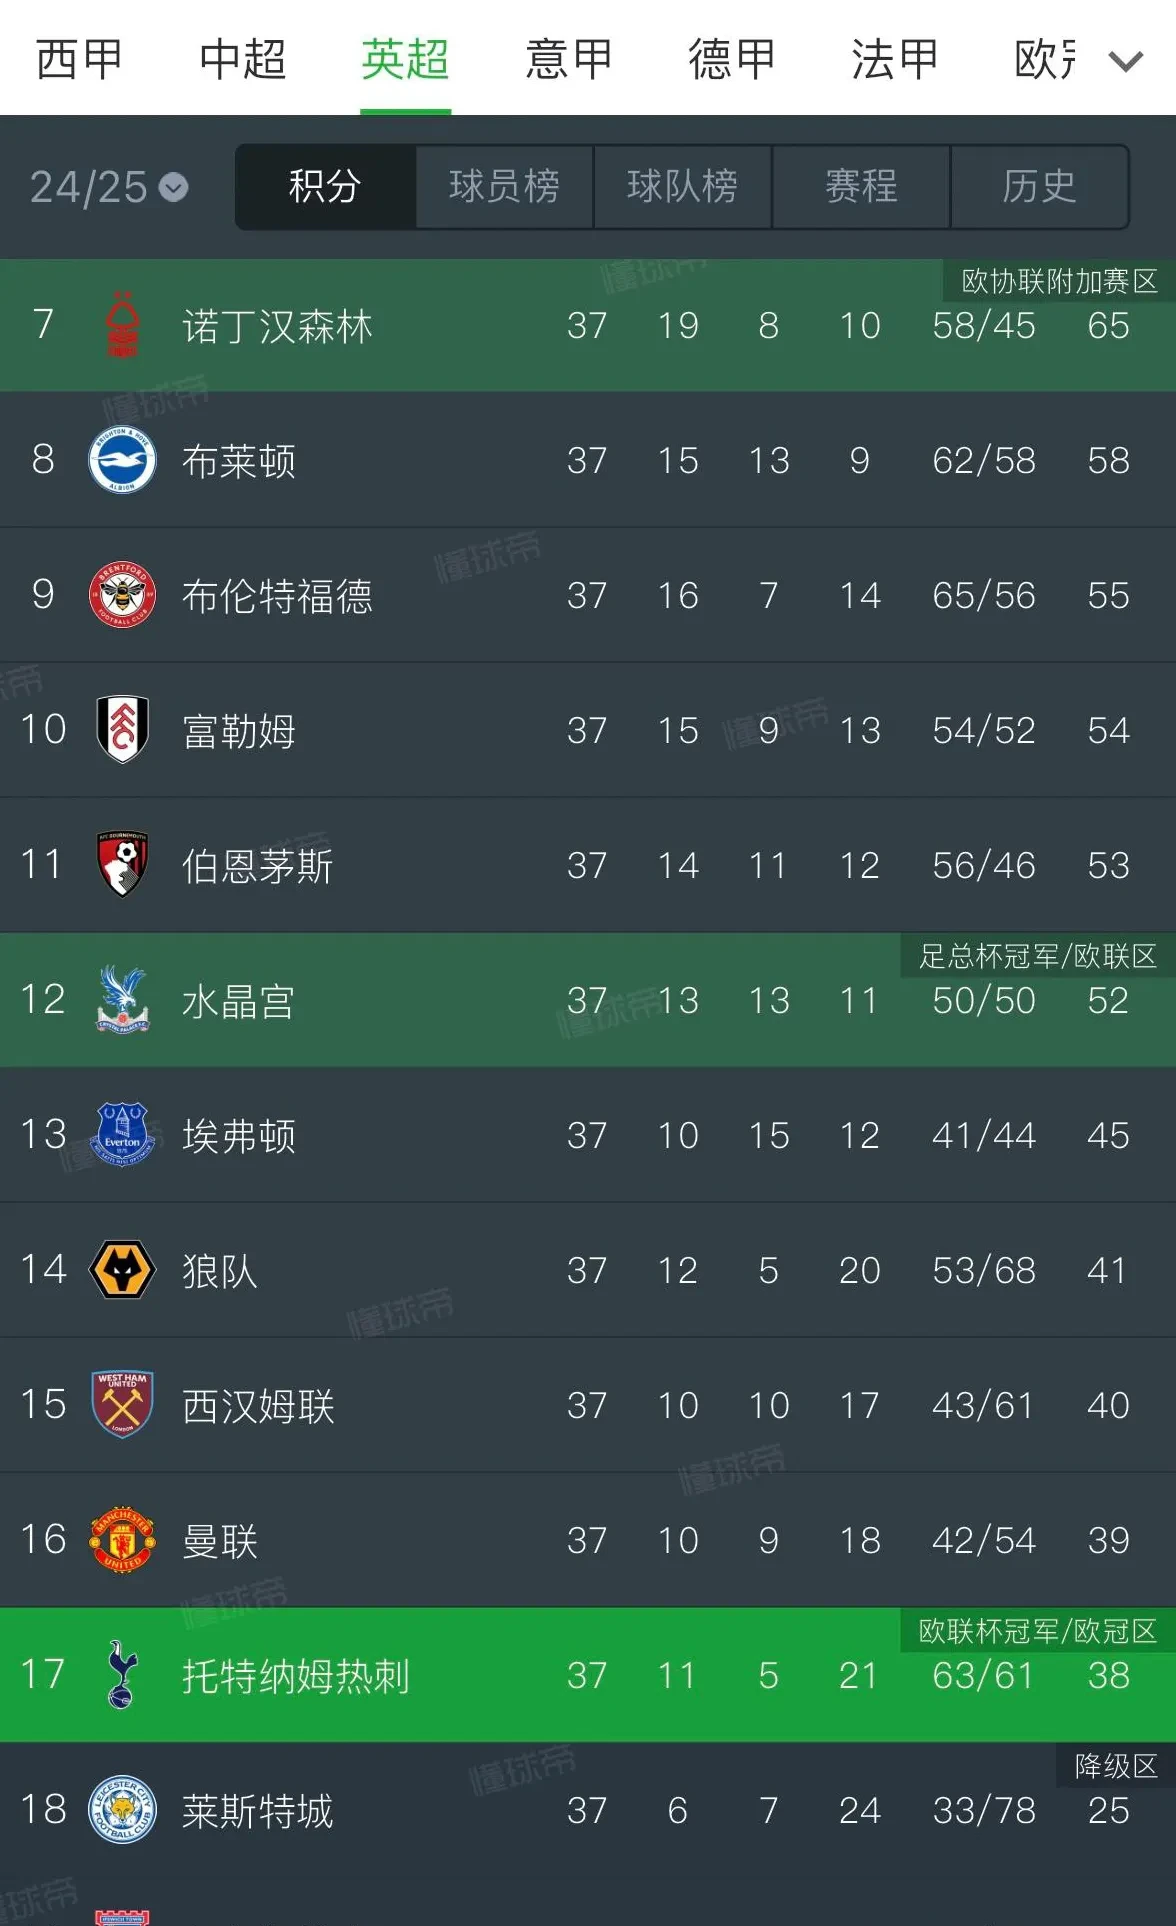Open the 球员榜 player rankings tab
Viewport: 1176px width, 1926px height.
pos(503,187)
